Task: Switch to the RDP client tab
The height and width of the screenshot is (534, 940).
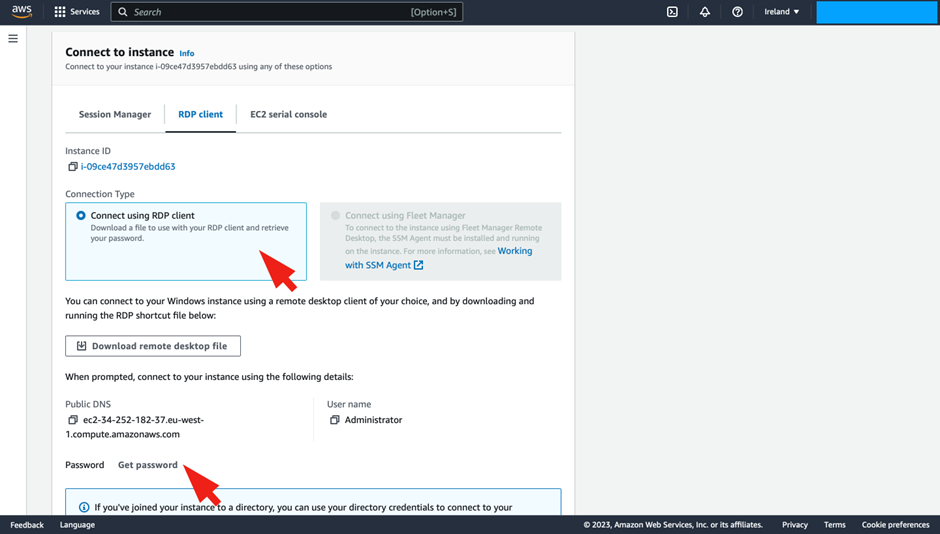Action: pos(200,114)
